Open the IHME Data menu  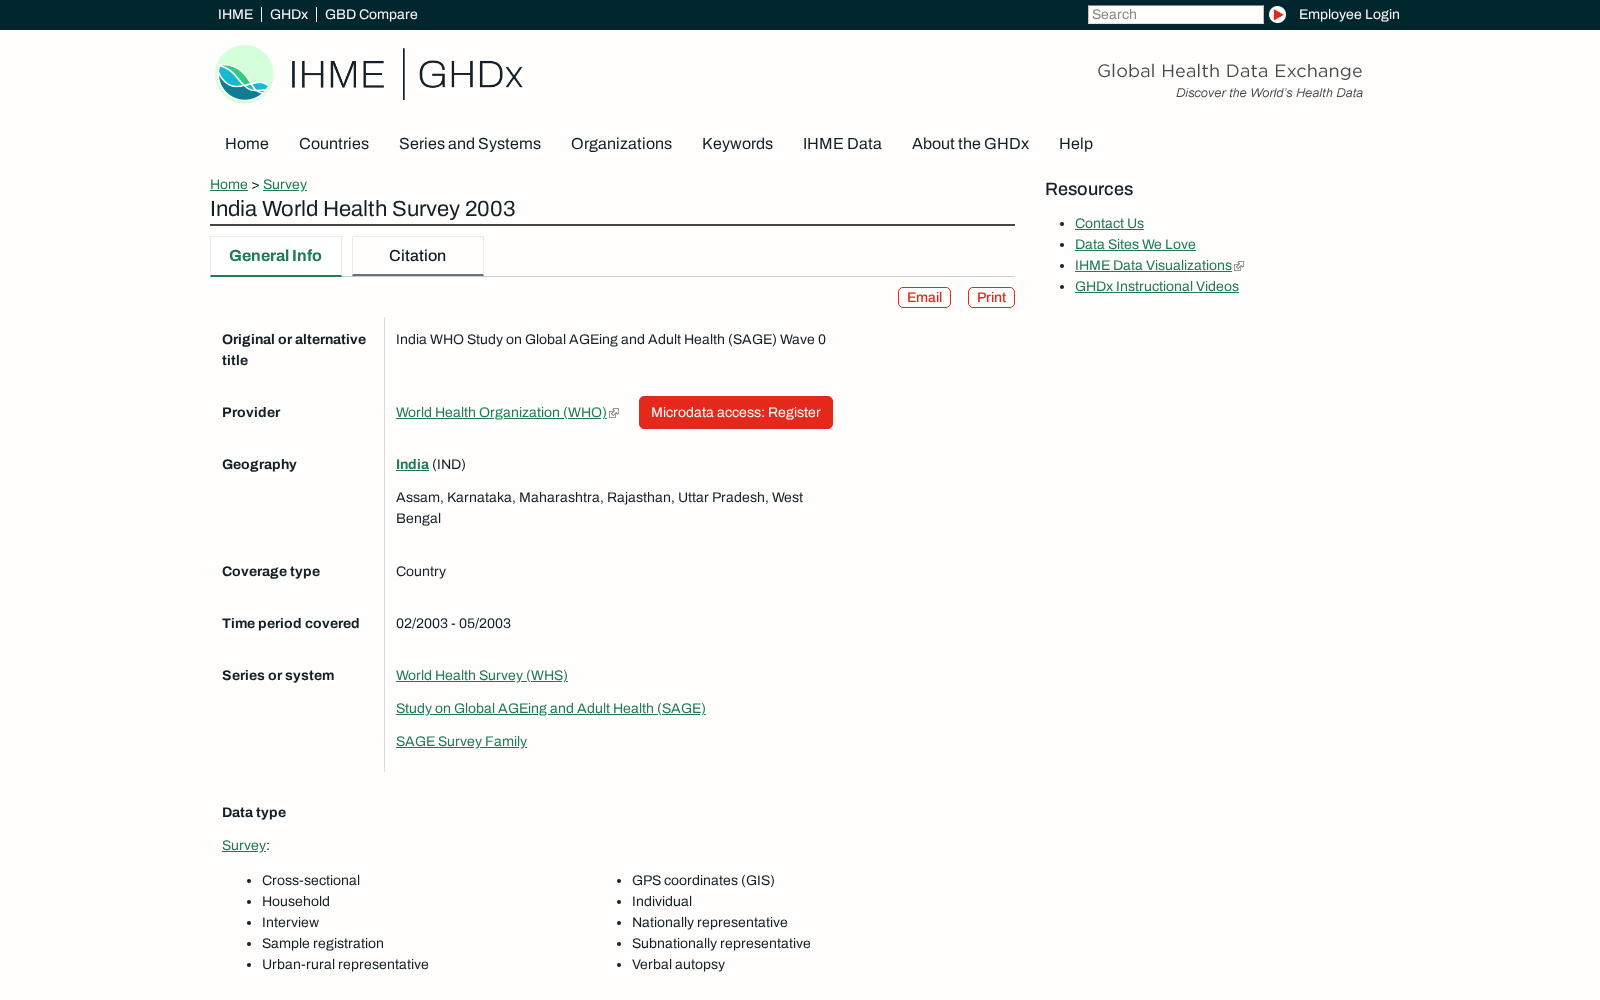pyautogui.click(x=842, y=143)
